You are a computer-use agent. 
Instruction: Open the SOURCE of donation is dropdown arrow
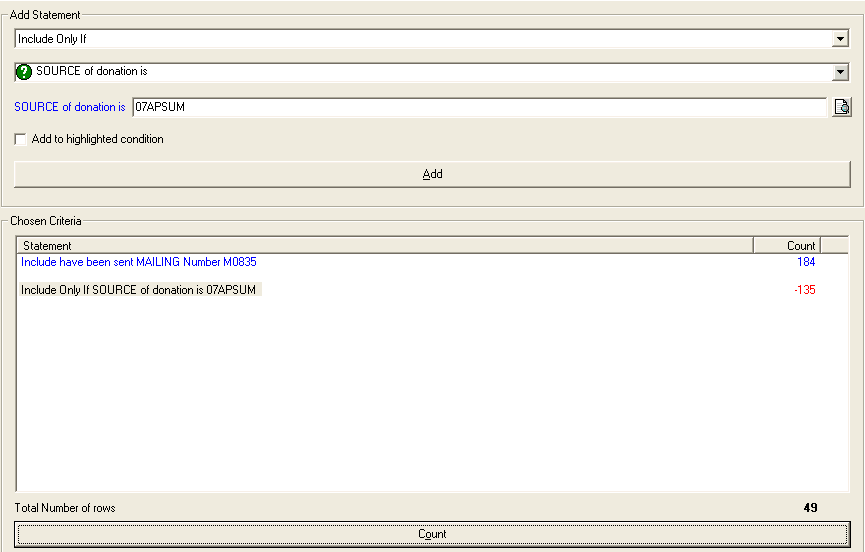840,72
